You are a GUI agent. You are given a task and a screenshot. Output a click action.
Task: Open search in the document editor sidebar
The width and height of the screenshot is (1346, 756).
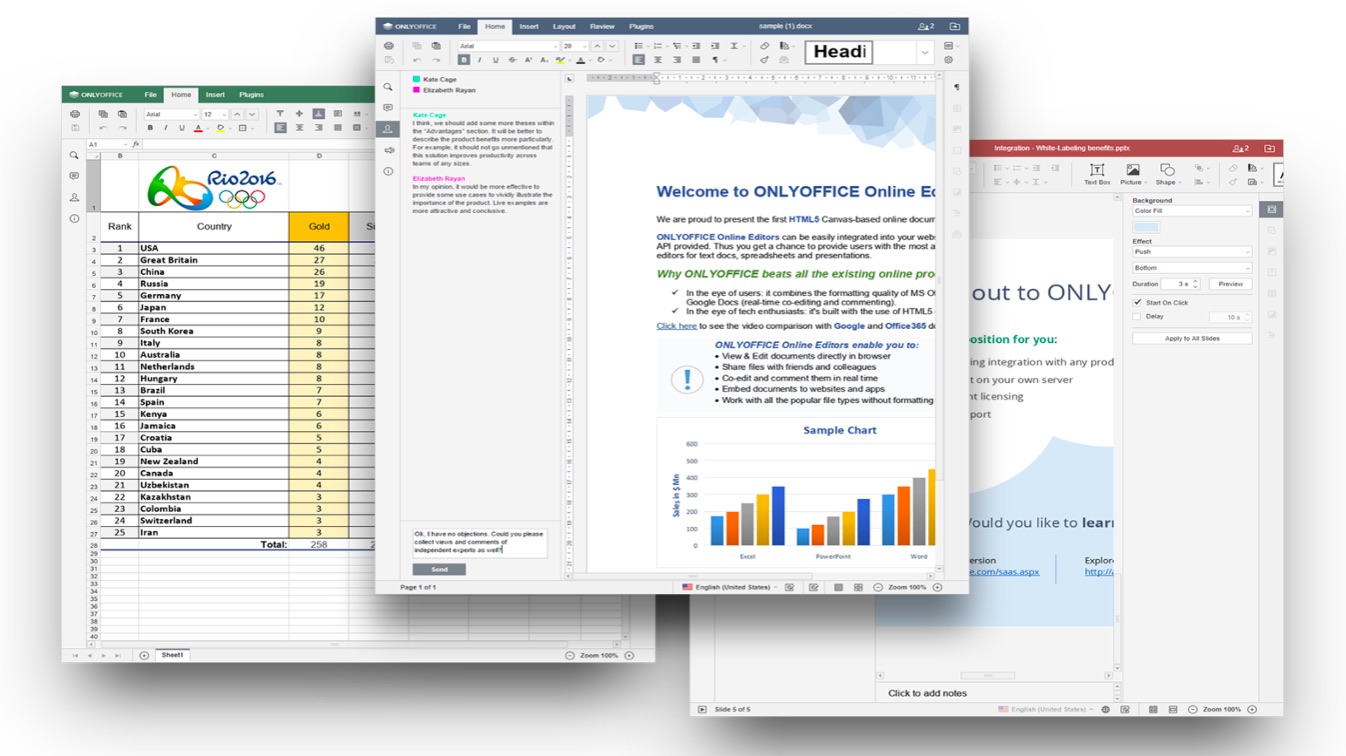coord(388,87)
